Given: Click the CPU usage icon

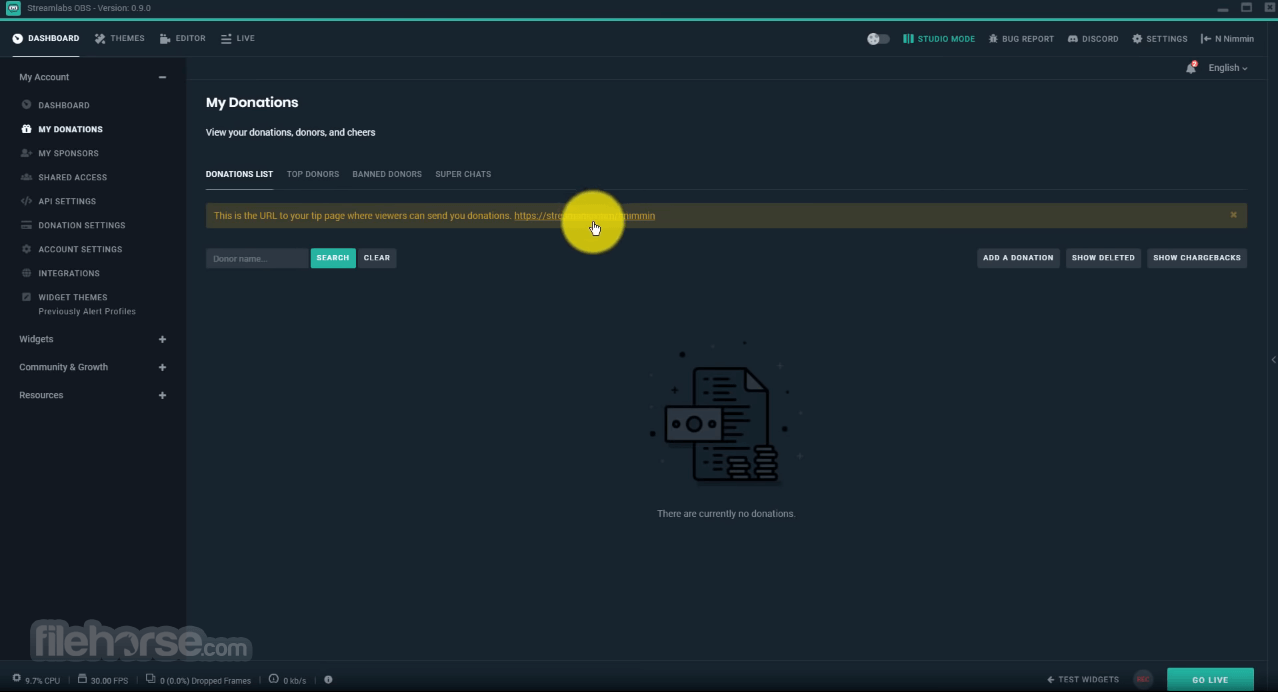Looking at the screenshot, I should pos(16,679).
